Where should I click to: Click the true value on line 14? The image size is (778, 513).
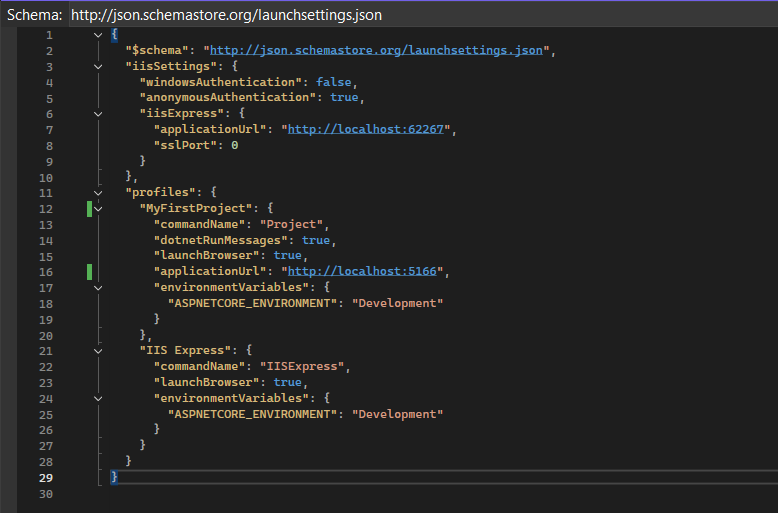coord(316,240)
